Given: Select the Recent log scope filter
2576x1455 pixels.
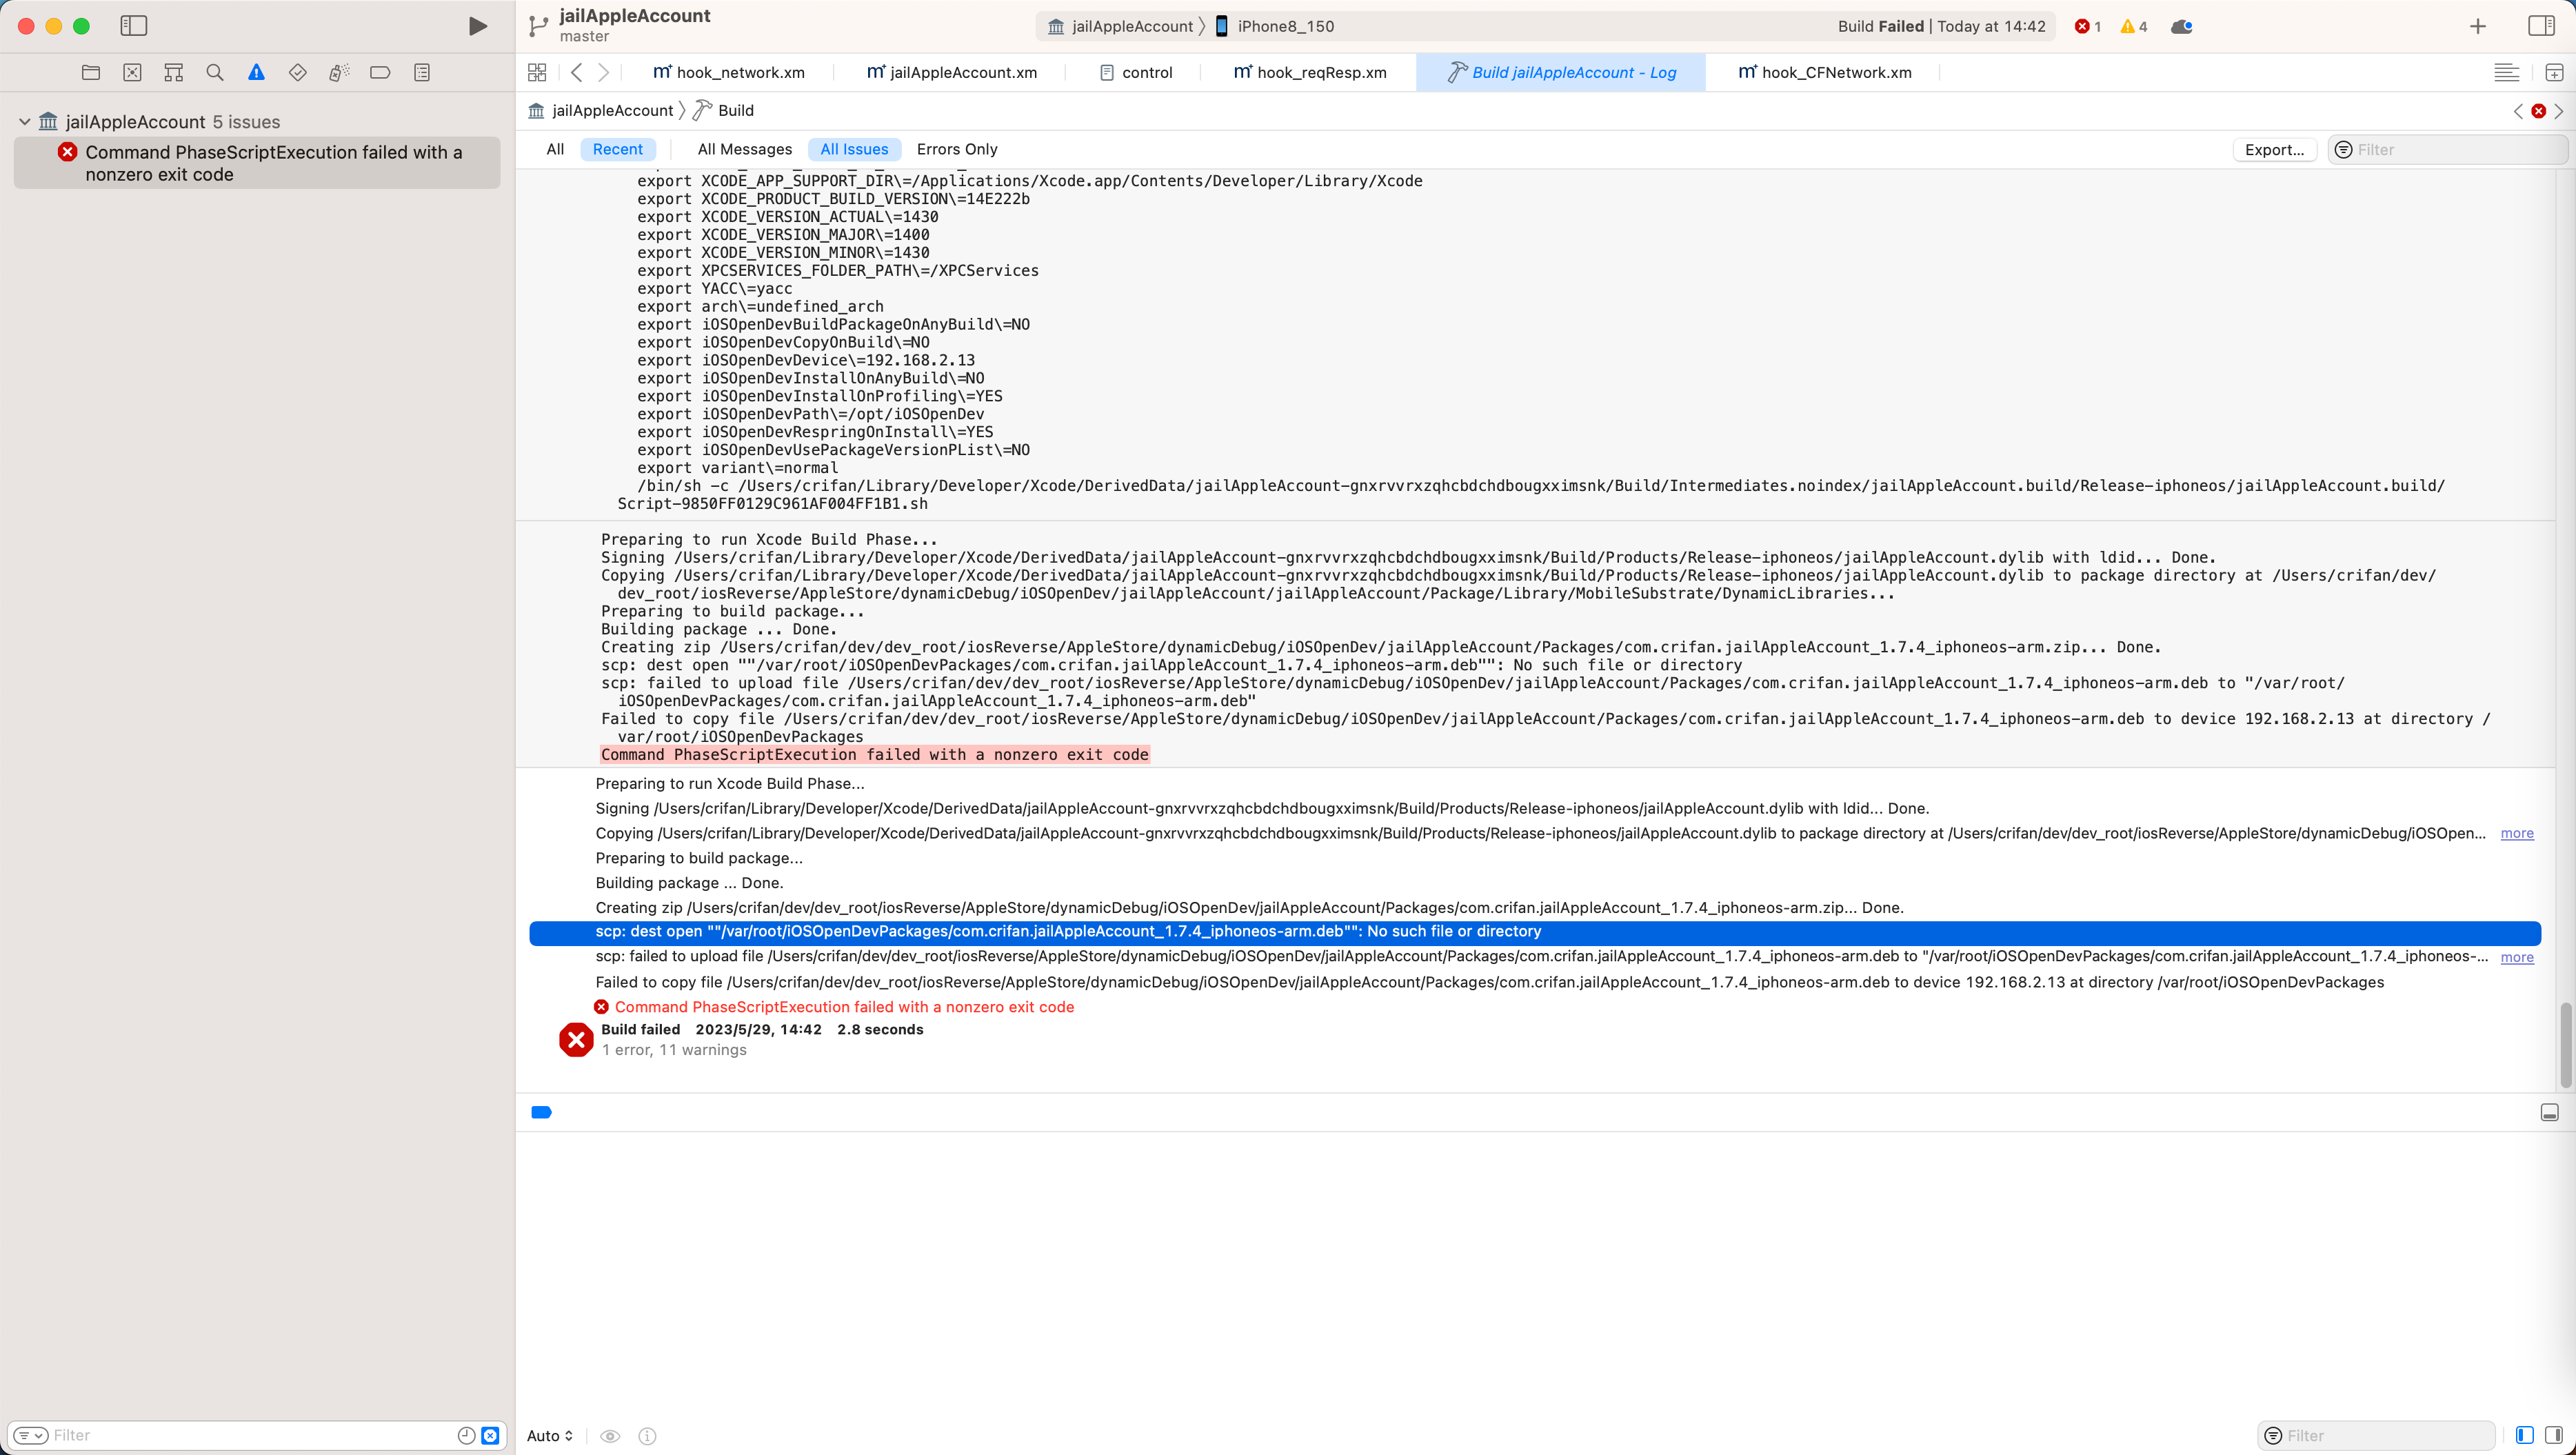Looking at the screenshot, I should [x=617, y=149].
